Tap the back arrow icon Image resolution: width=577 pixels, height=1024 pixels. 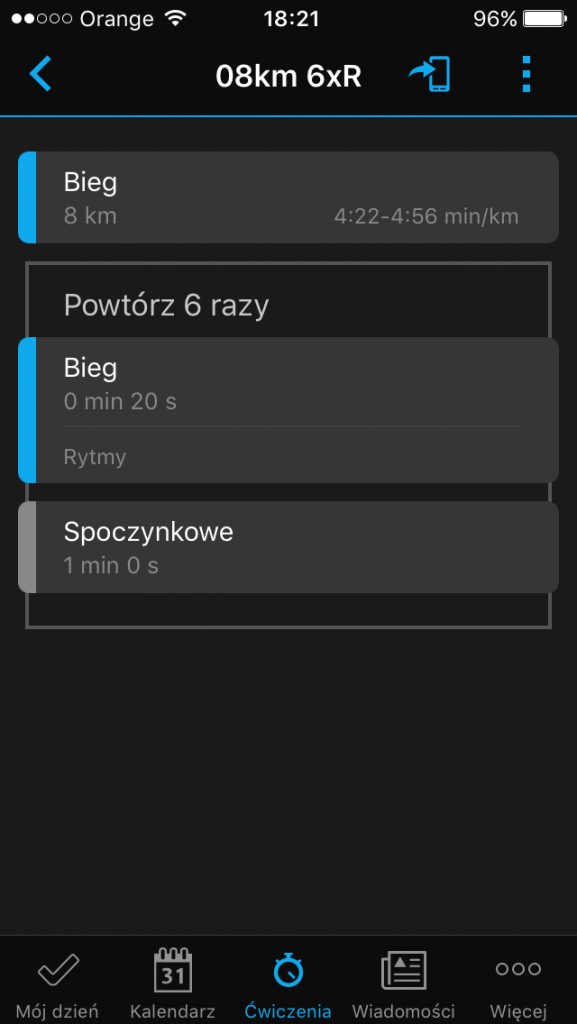point(40,74)
